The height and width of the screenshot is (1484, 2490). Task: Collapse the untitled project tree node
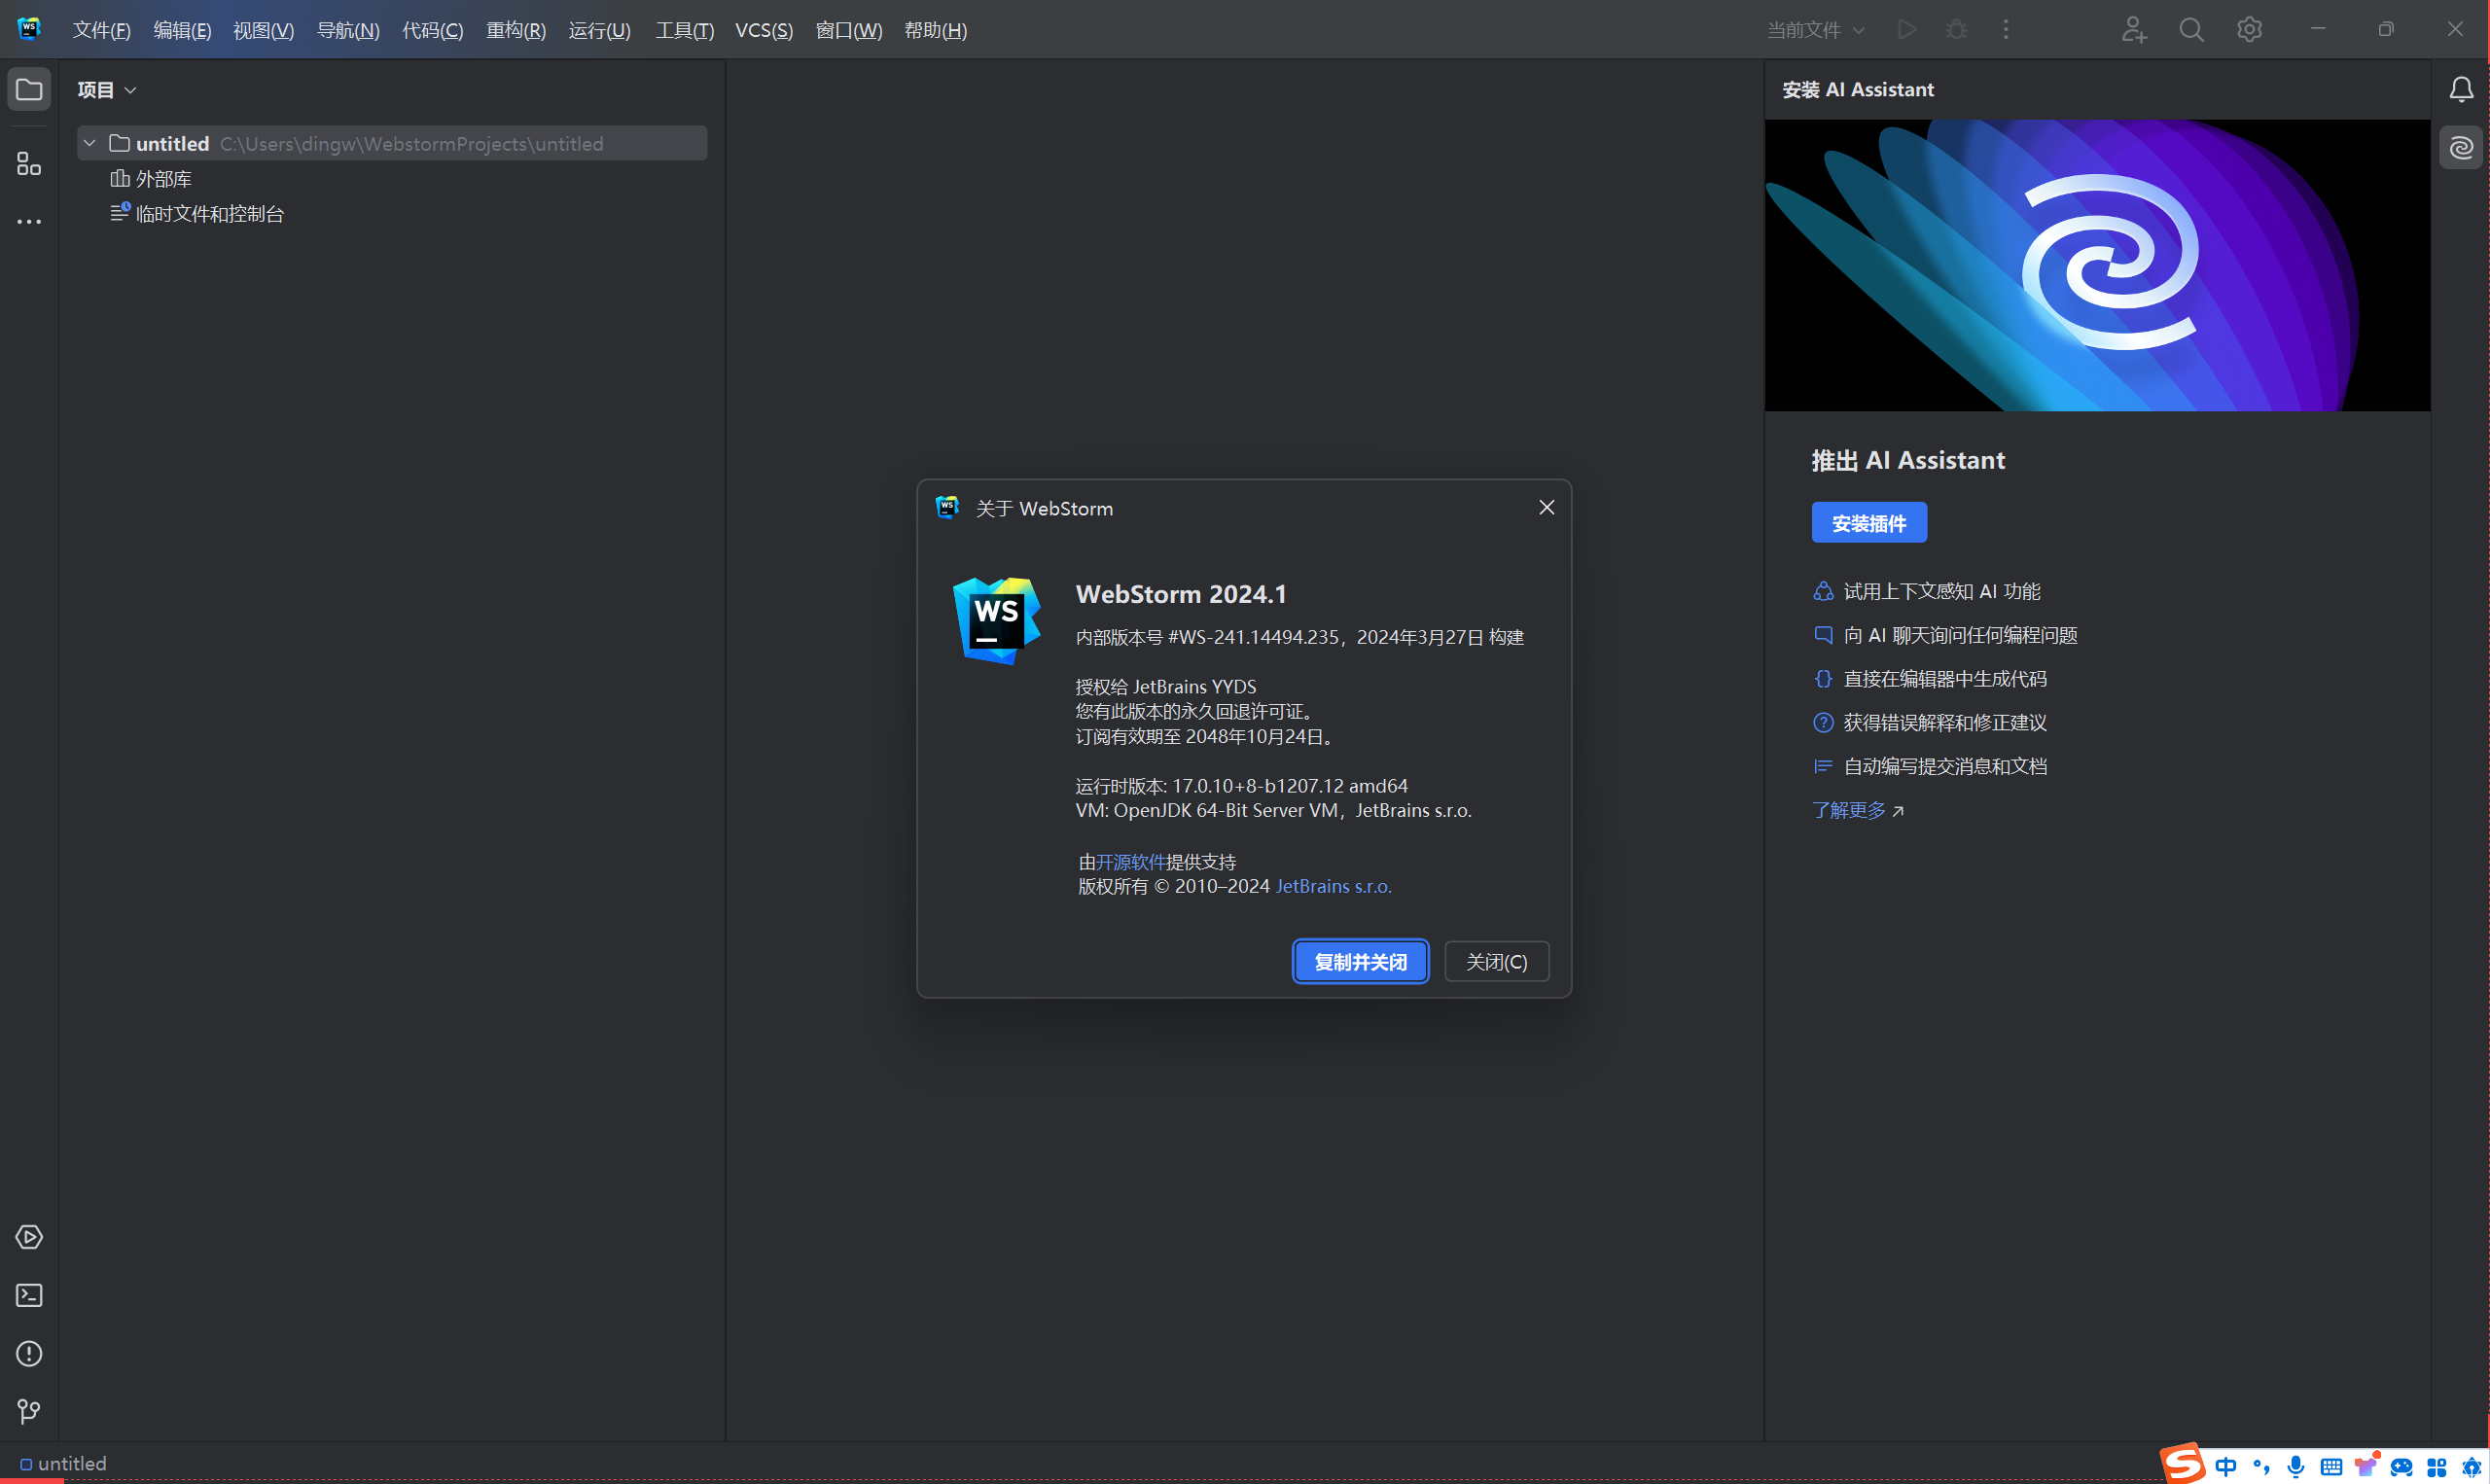[90, 143]
